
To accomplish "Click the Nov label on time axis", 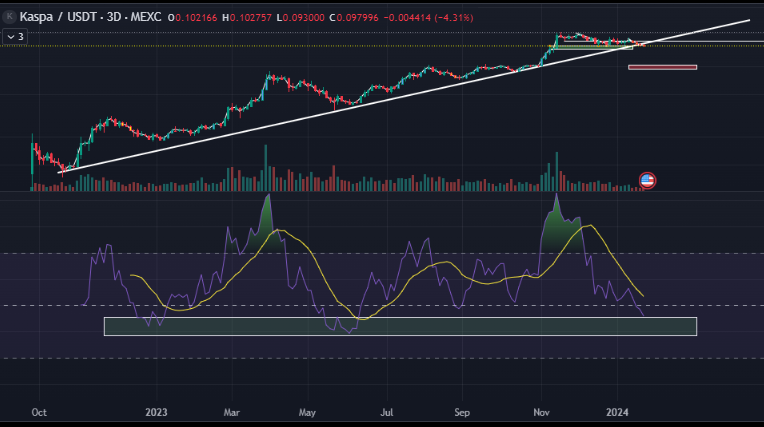I will point(541,412).
